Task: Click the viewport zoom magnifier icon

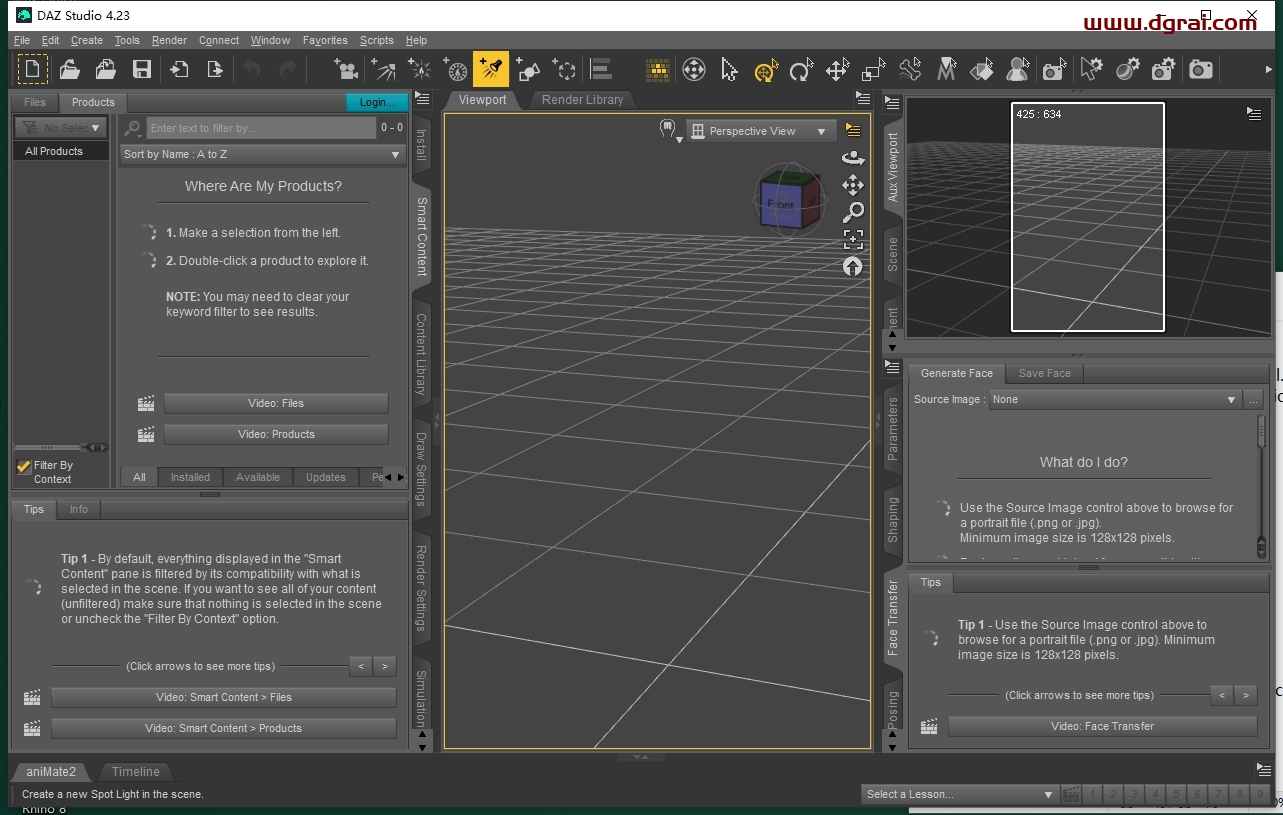Action: pyautogui.click(x=853, y=212)
